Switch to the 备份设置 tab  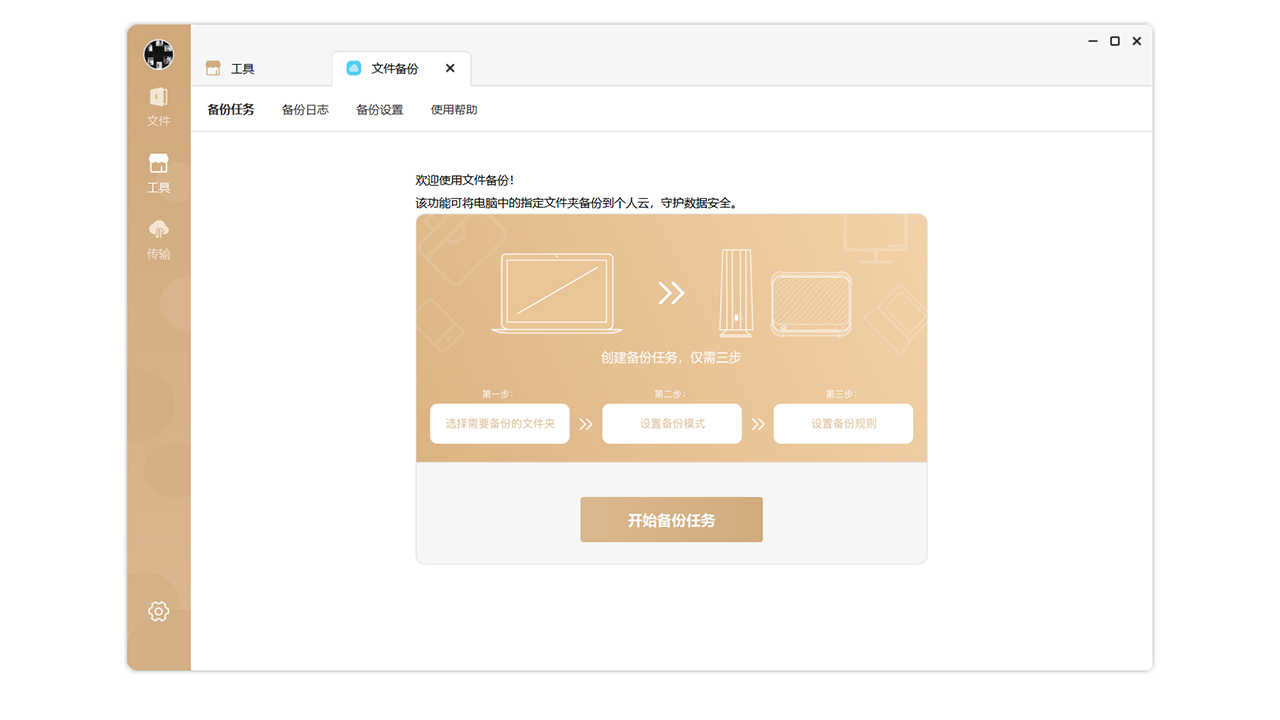[378, 110]
